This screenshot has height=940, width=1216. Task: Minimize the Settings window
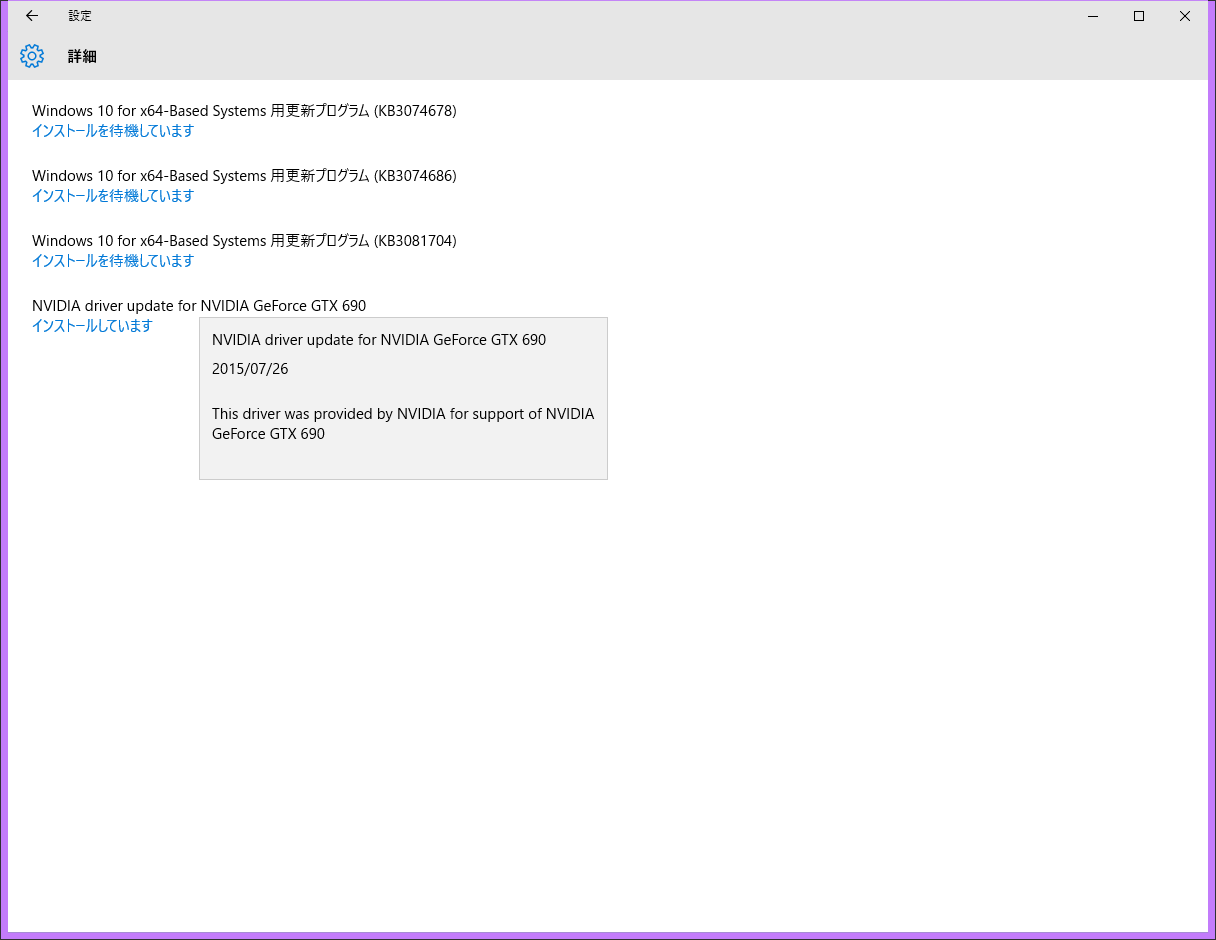[x=1093, y=16]
